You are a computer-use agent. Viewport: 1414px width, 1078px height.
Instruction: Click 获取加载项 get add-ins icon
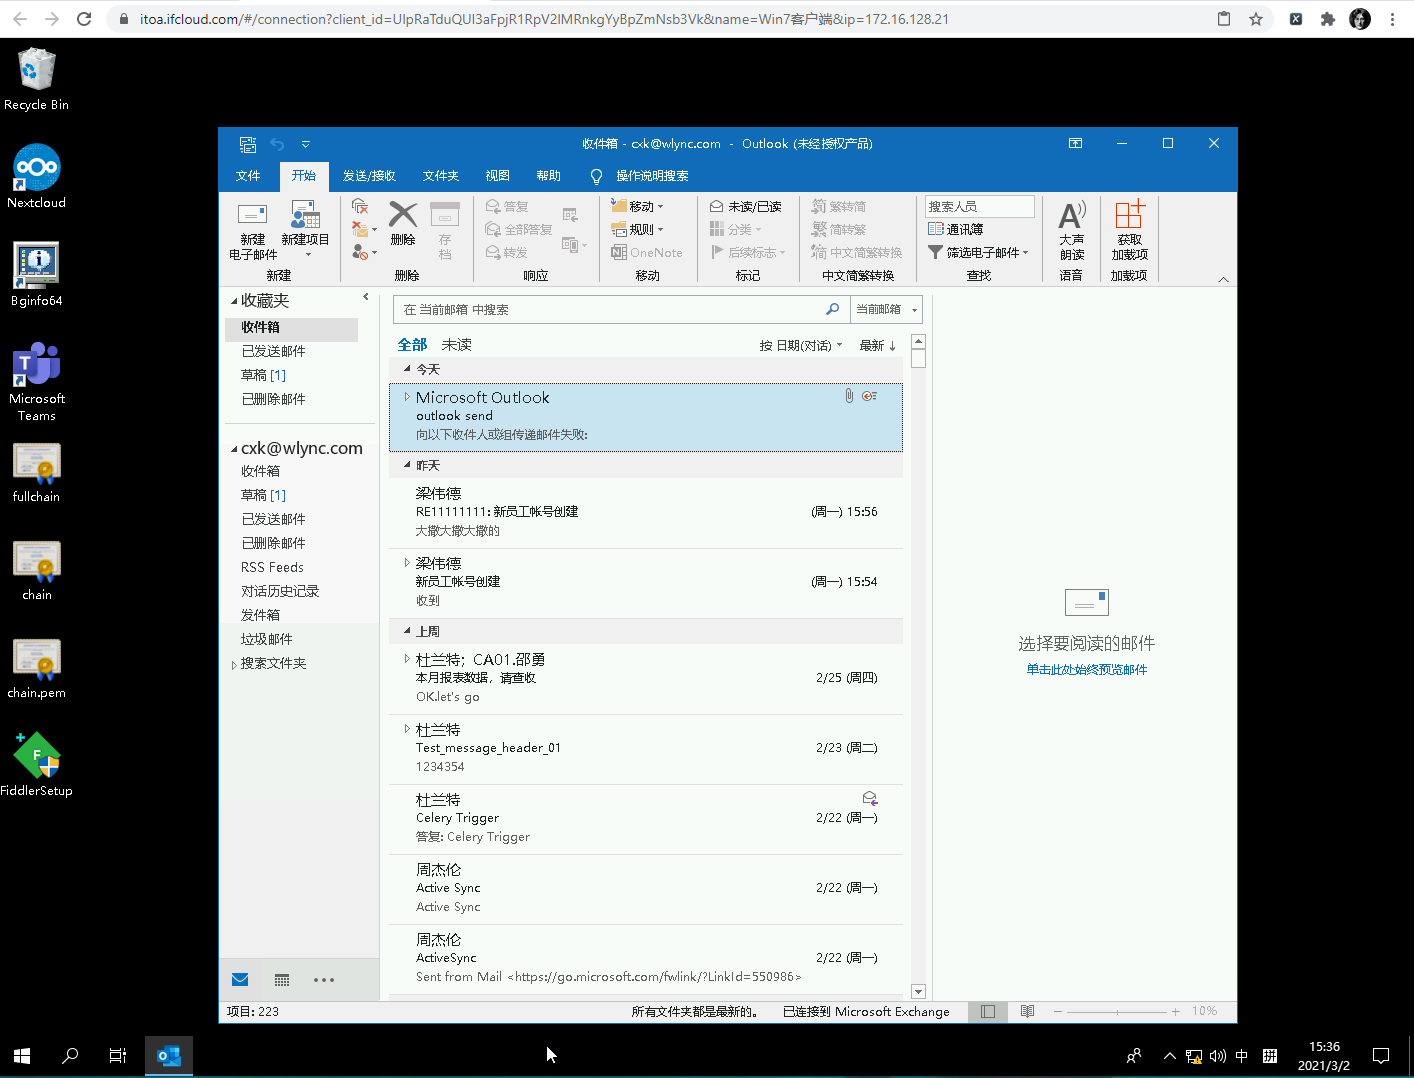coord(1129,230)
